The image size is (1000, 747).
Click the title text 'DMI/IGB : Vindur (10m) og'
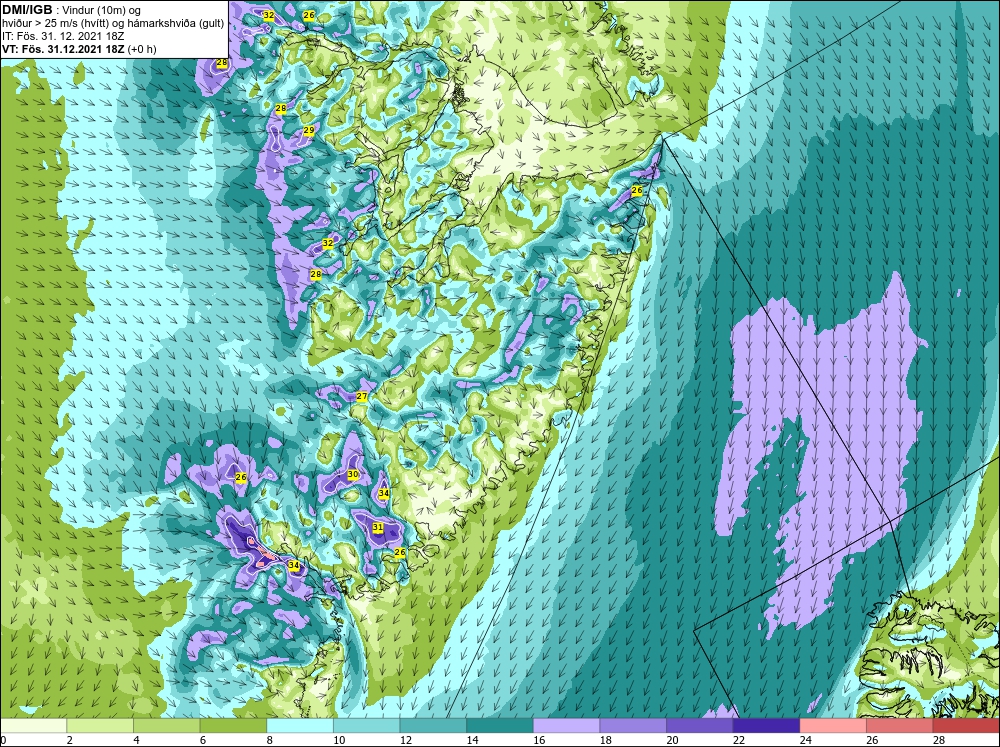point(72,10)
